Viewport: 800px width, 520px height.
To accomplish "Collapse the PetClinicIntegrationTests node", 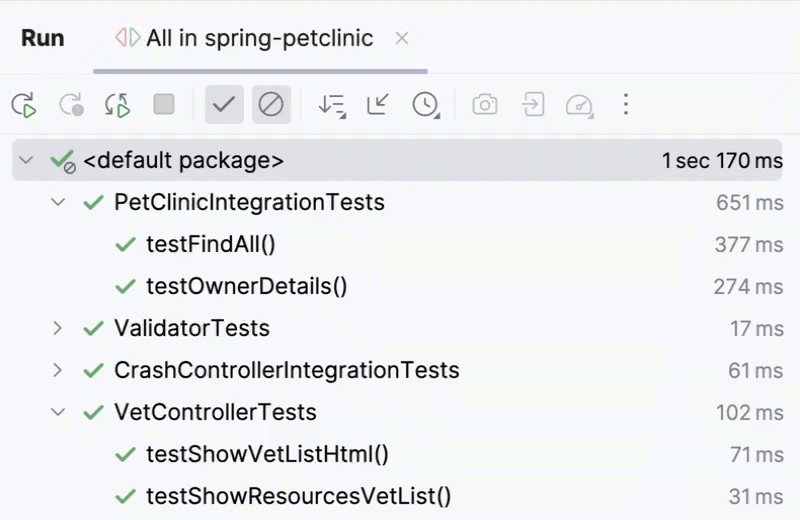I will 58,202.
